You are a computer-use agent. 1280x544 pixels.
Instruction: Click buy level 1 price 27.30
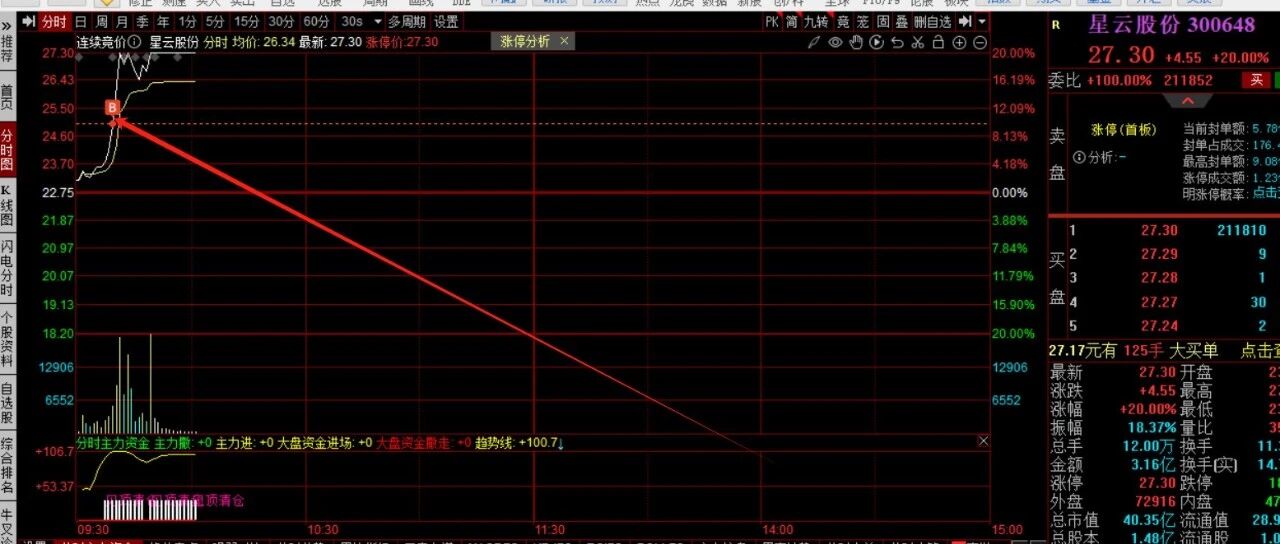(x=1159, y=230)
